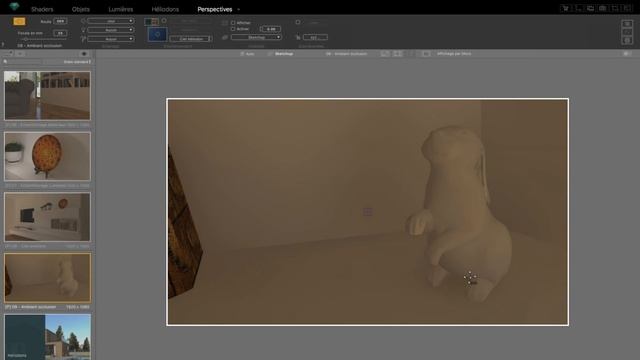
Task: Open the Triée standard sort dropdown
Action: click(x=77, y=62)
